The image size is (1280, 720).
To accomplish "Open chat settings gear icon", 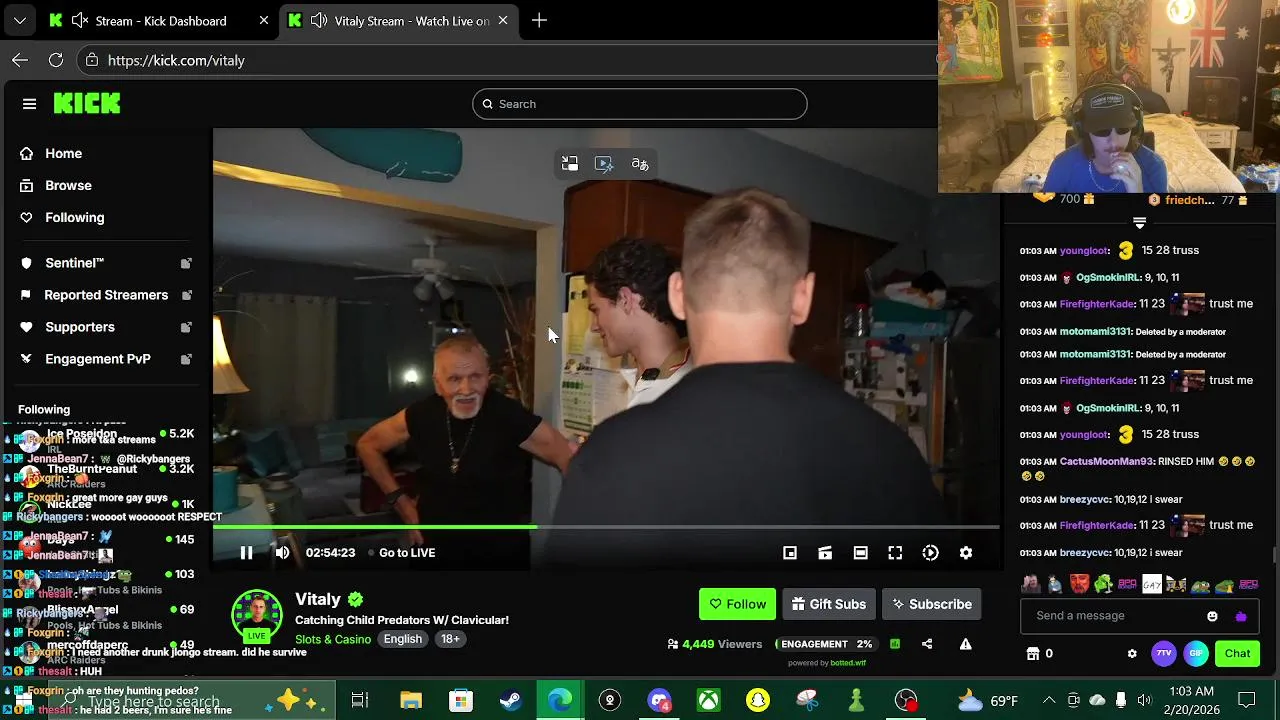I will (1132, 653).
